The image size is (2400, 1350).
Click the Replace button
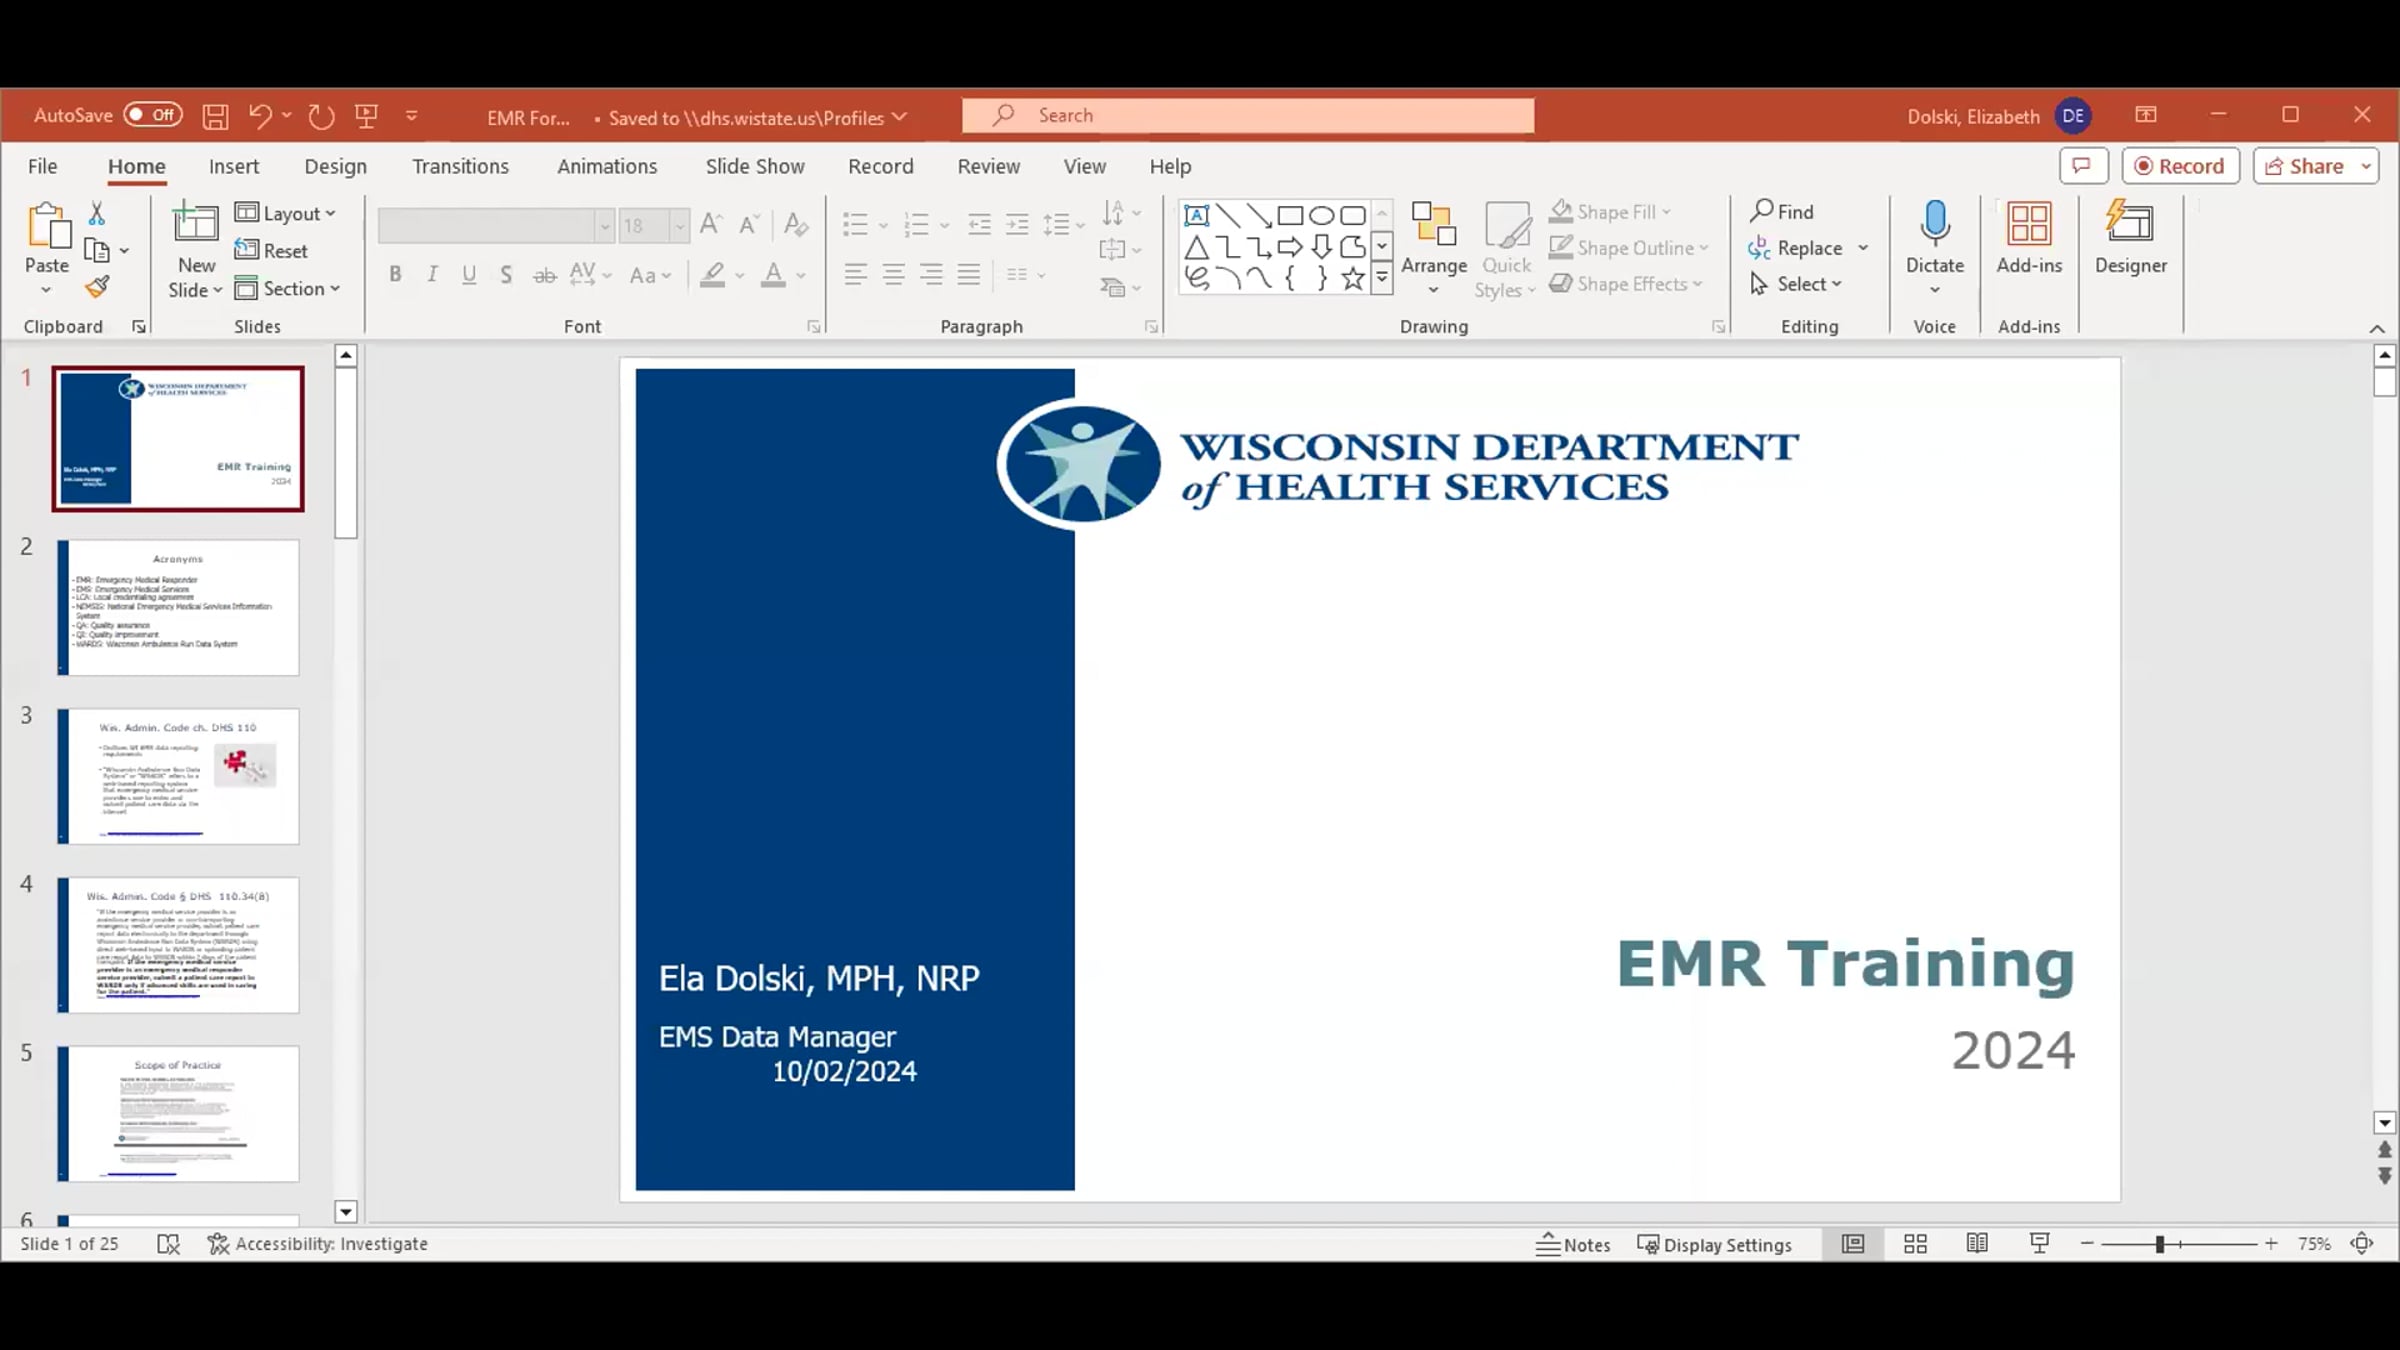tap(1795, 247)
